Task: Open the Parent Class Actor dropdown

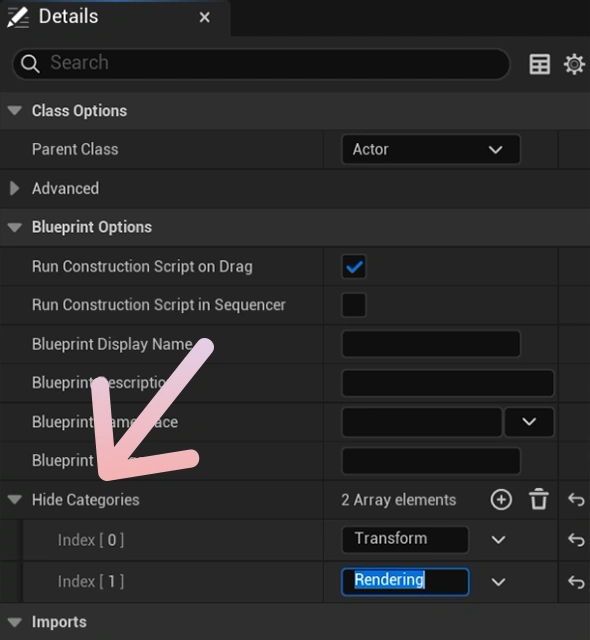Action: click(430, 149)
